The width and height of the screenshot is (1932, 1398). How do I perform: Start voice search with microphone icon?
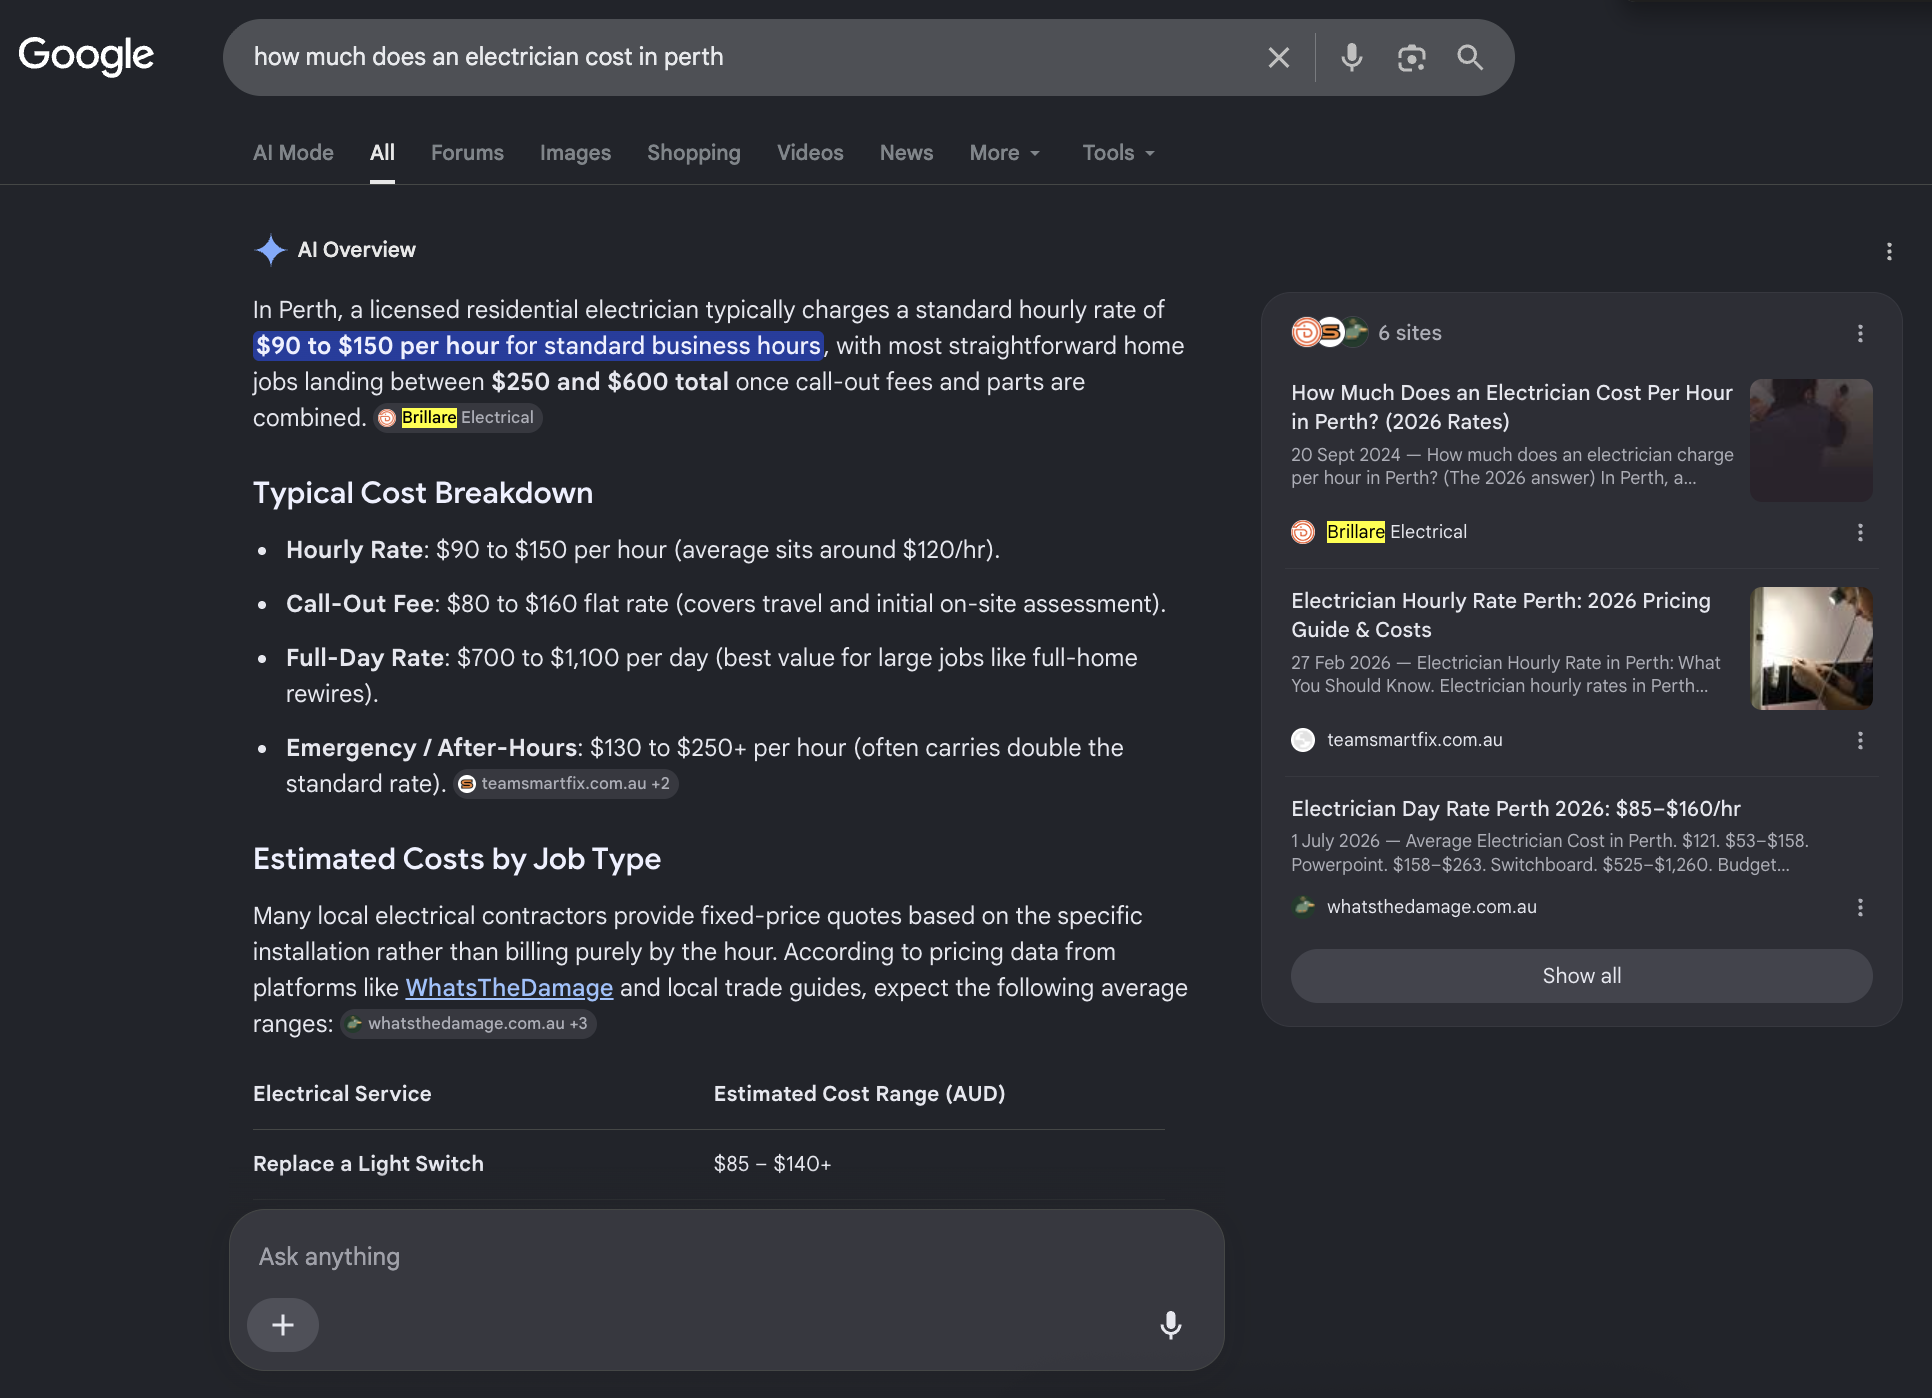point(1351,57)
